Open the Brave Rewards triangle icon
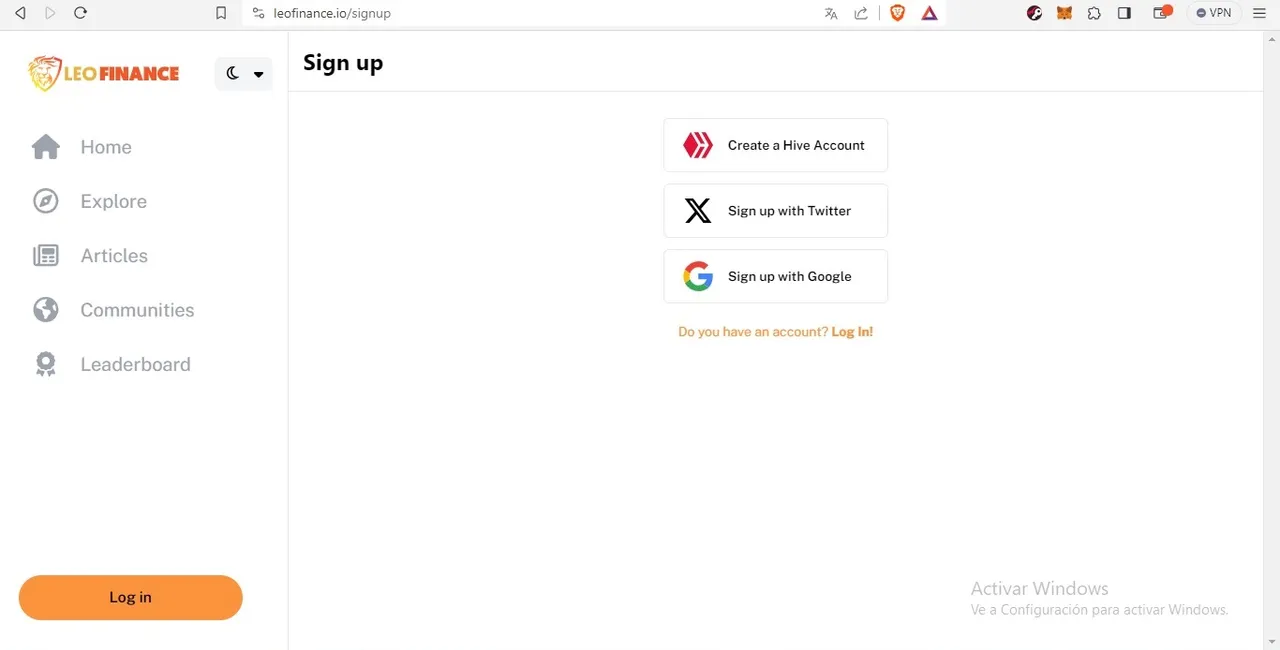1280x650 pixels. click(x=929, y=13)
